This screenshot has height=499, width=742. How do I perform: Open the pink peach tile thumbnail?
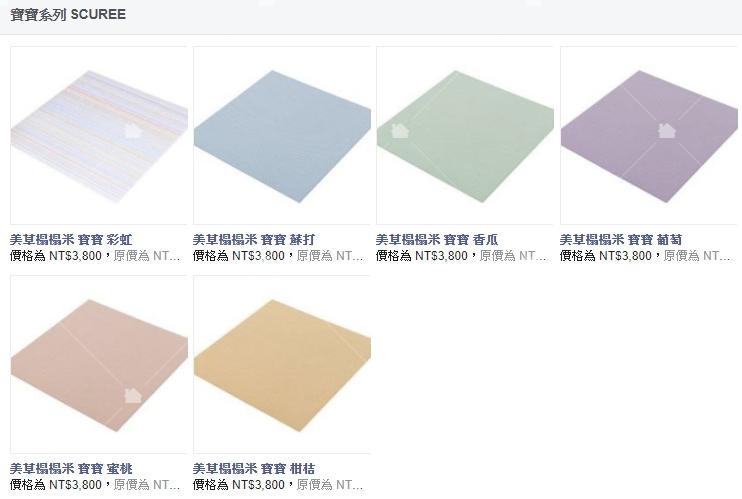point(99,365)
